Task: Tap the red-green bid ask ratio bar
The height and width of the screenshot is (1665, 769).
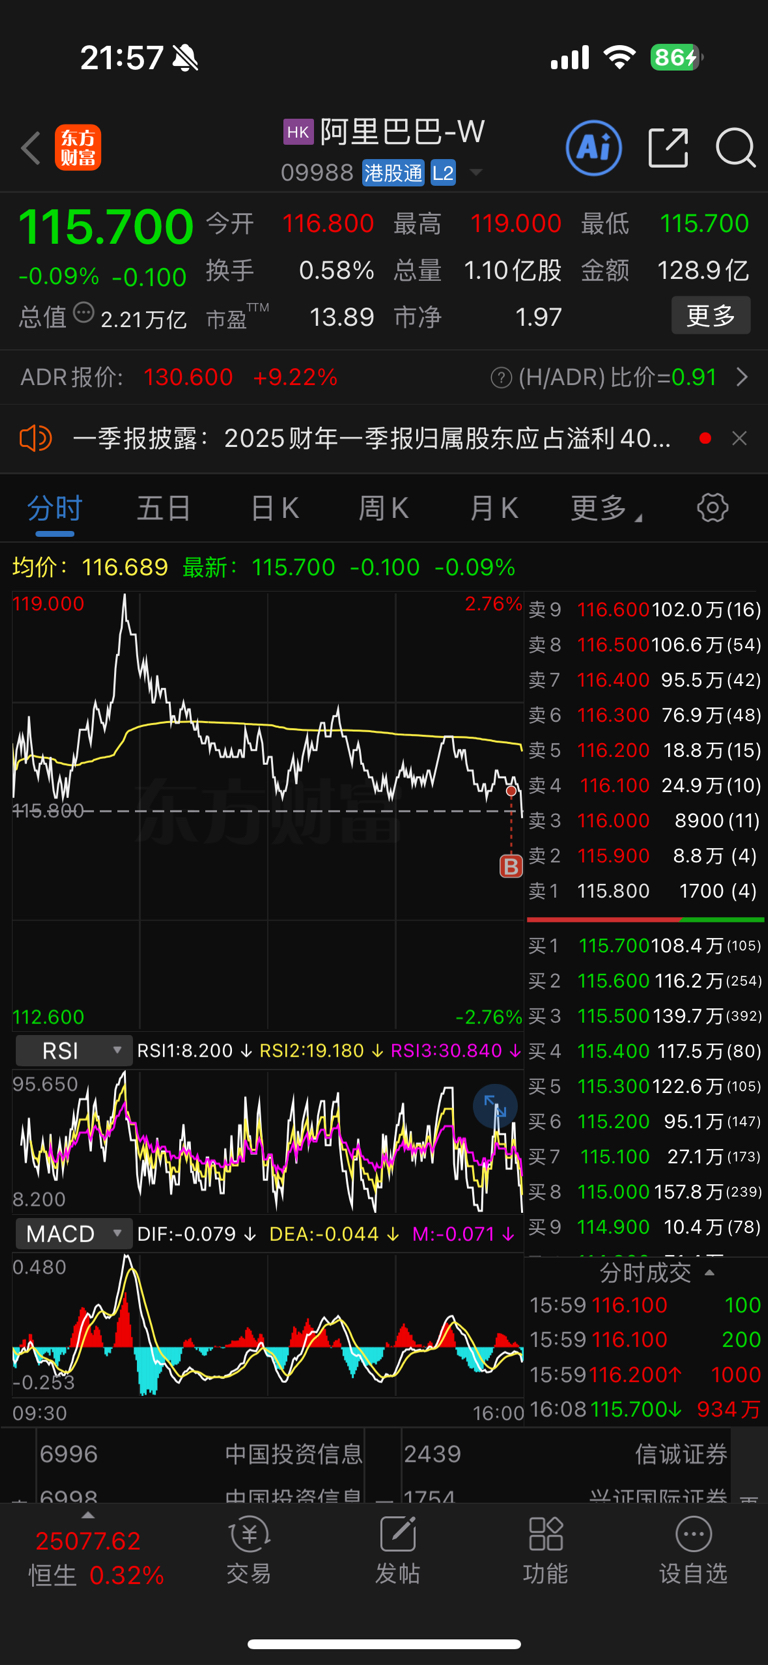Action: tap(646, 919)
